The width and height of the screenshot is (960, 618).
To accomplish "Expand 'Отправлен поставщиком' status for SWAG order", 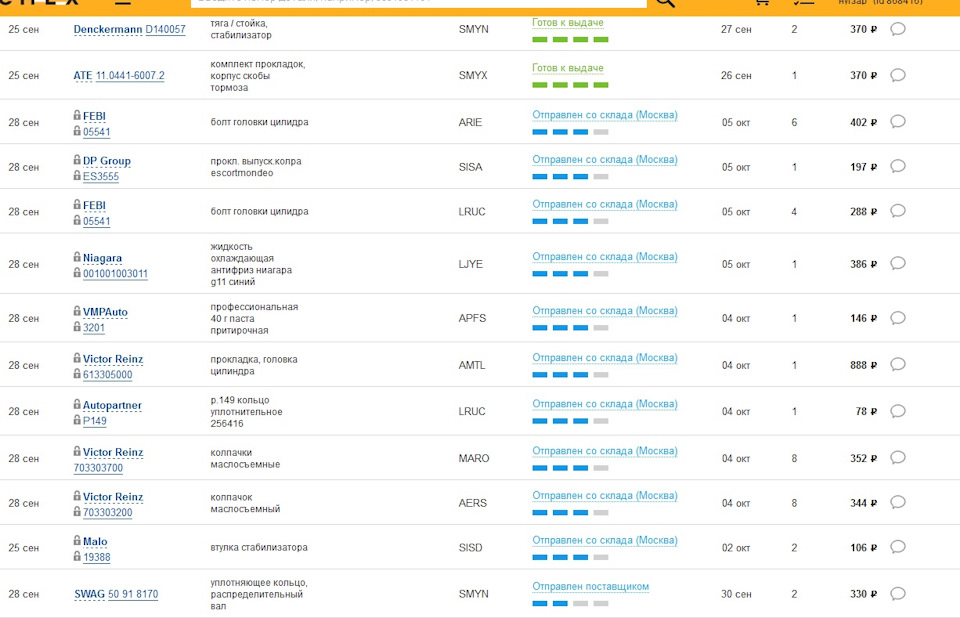I will [590, 587].
